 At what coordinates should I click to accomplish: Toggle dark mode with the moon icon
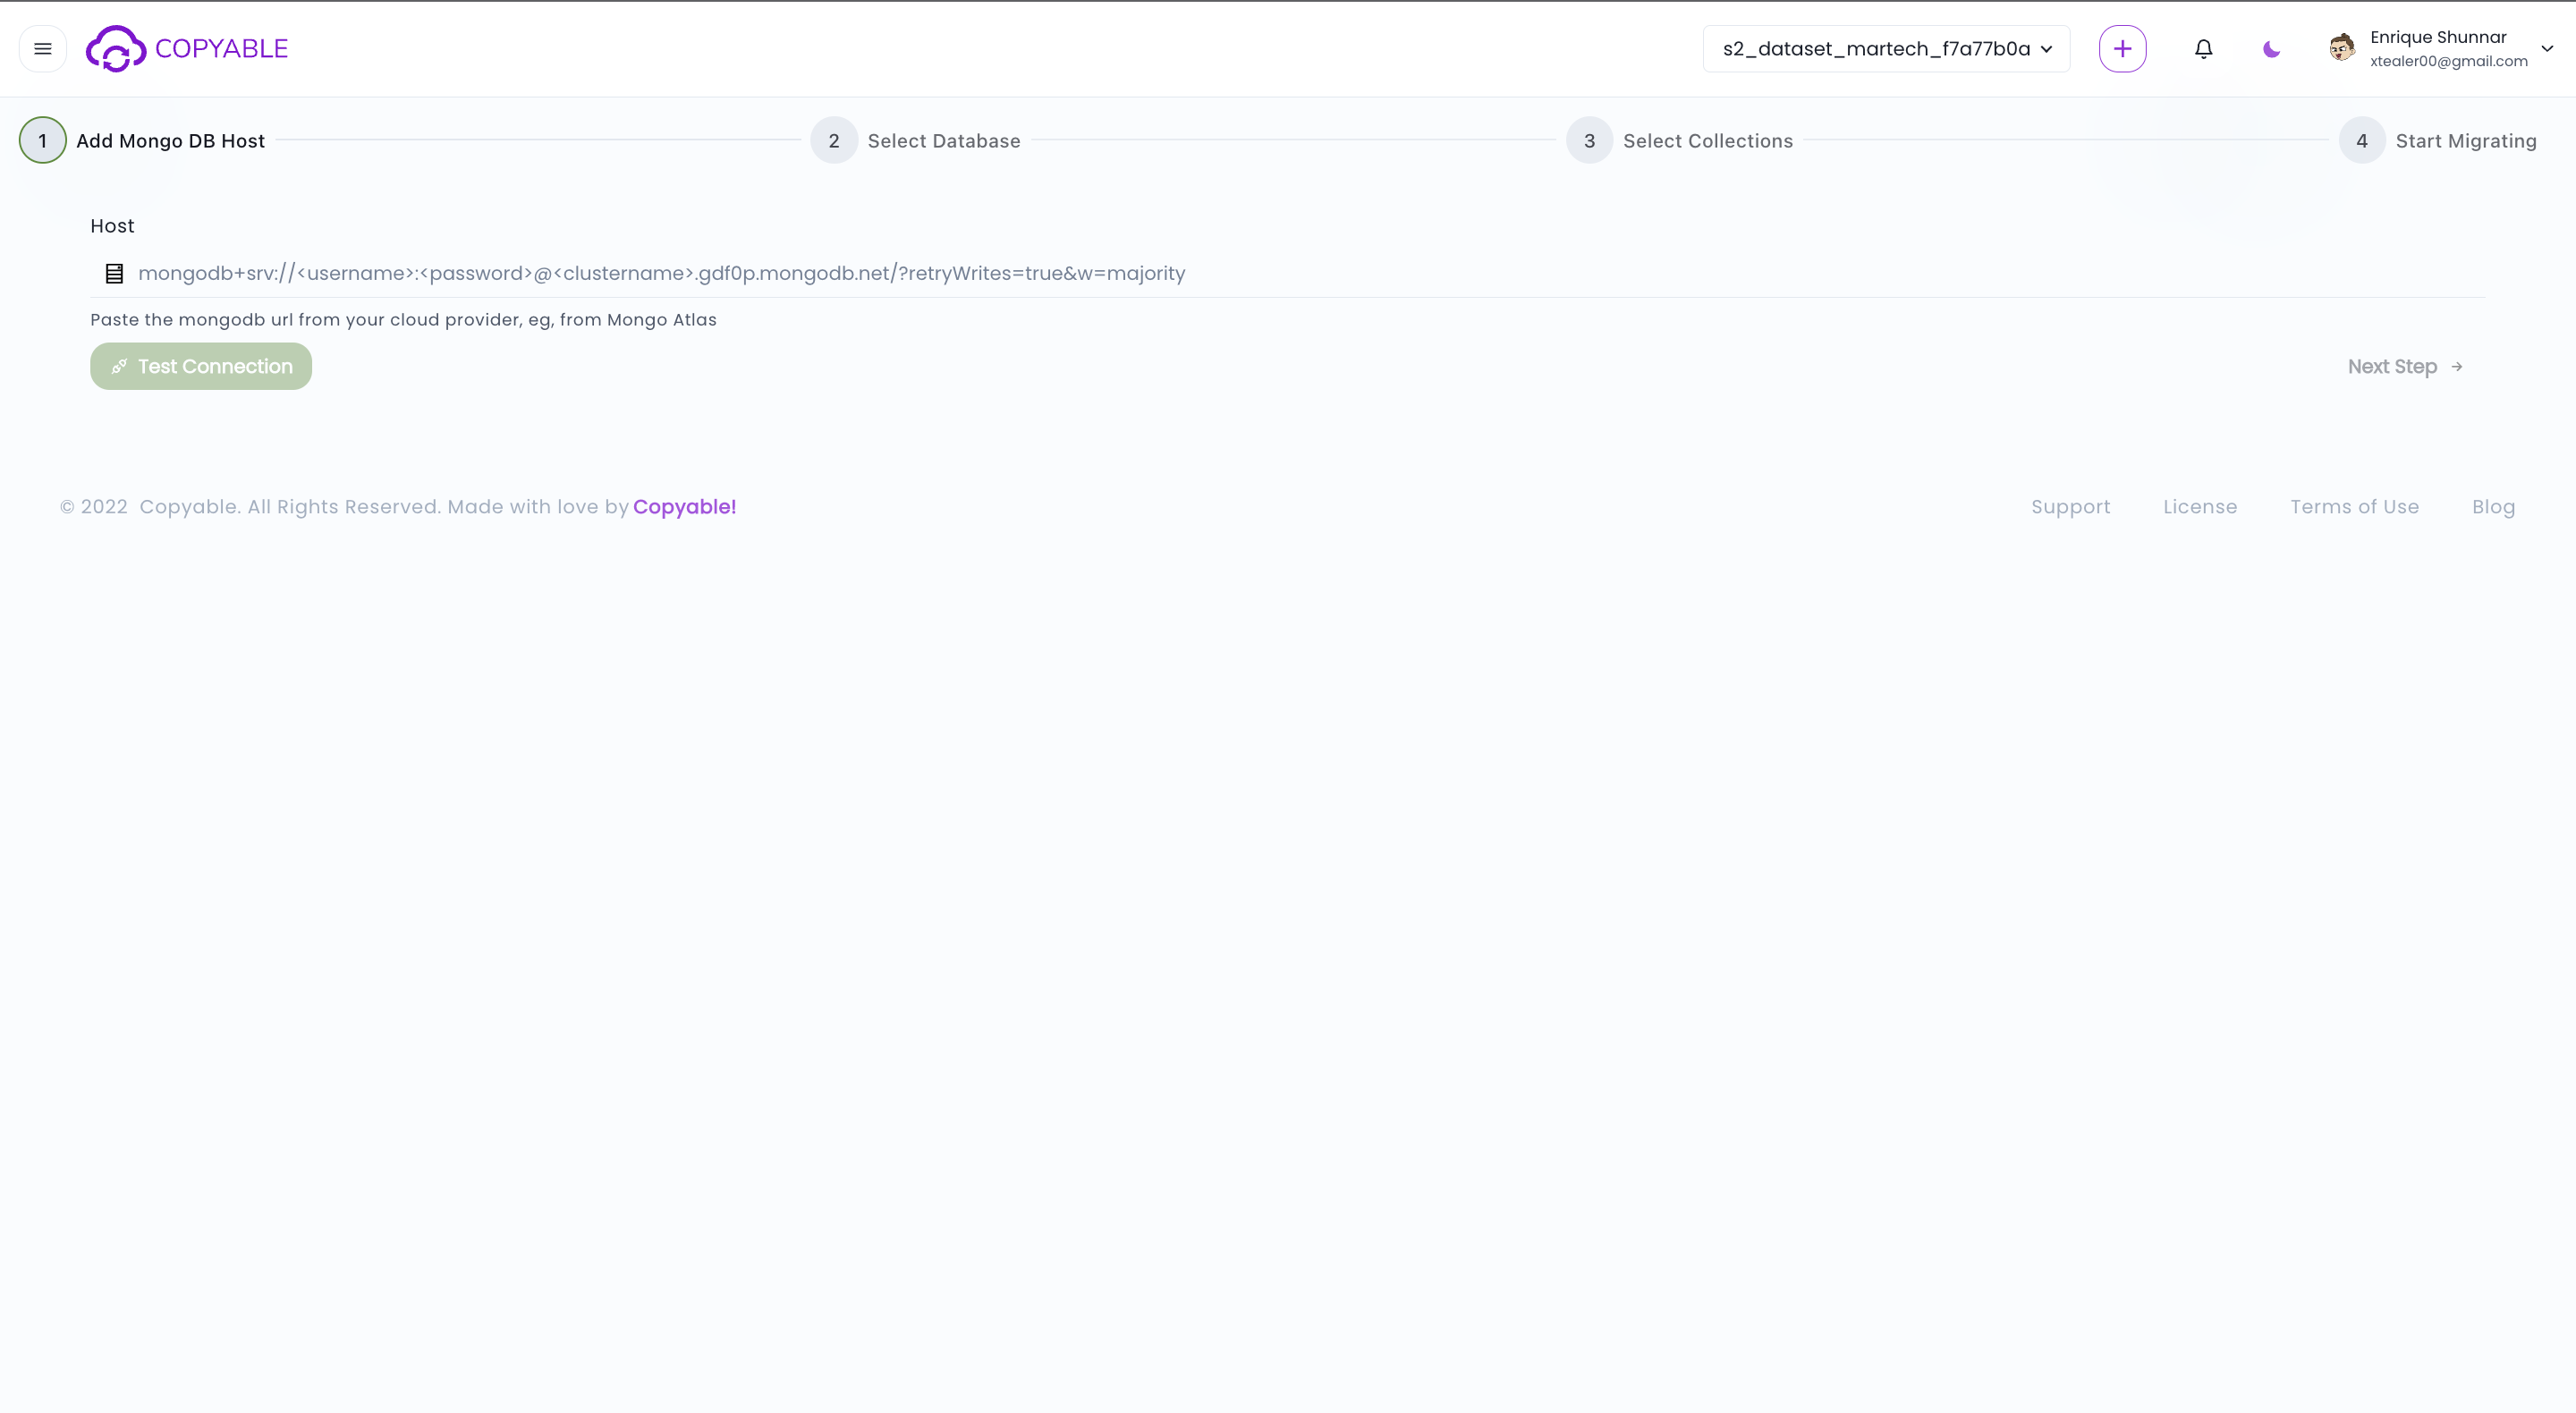coord(2270,48)
